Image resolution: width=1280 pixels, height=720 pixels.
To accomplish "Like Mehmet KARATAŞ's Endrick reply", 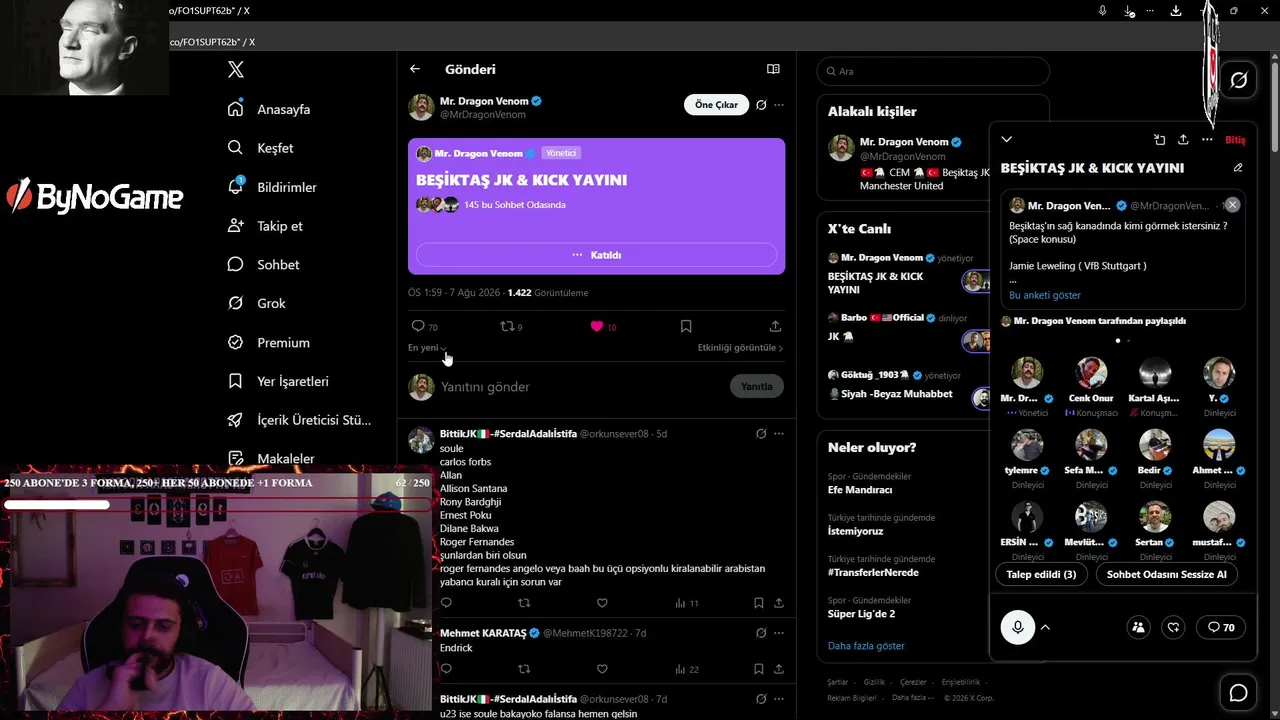I will click(x=602, y=669).
